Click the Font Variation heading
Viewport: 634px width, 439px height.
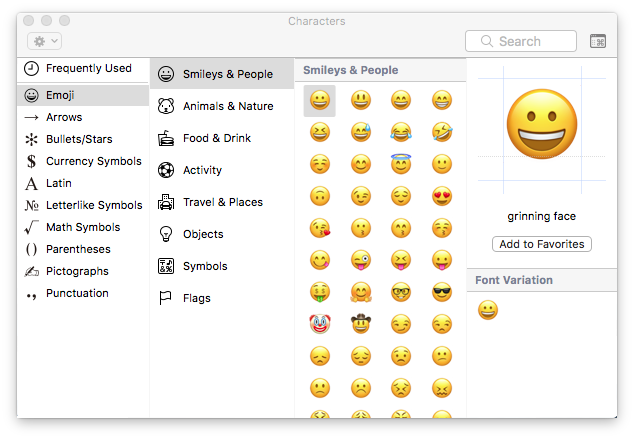(514, 280)
